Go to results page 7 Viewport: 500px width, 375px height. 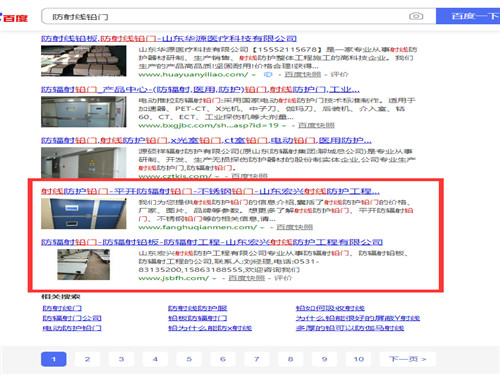pos(257,359)
